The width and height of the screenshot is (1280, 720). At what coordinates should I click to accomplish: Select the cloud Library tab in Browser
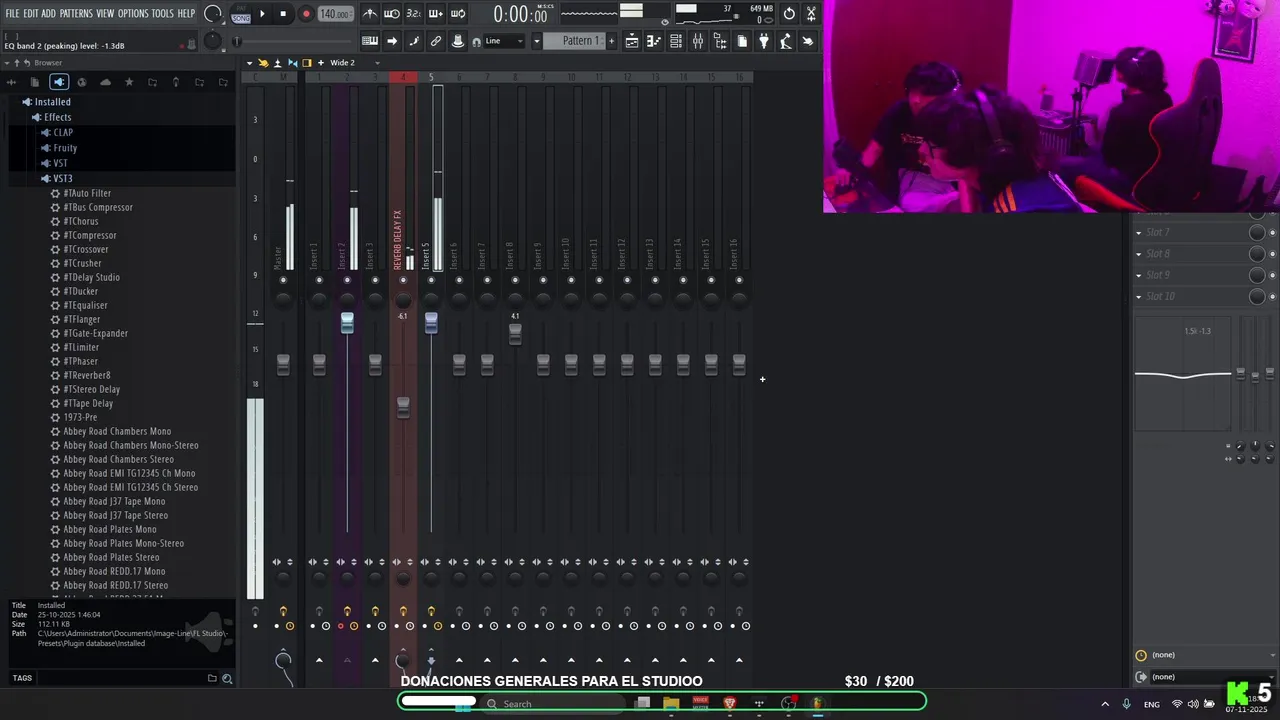coord(106,82)
